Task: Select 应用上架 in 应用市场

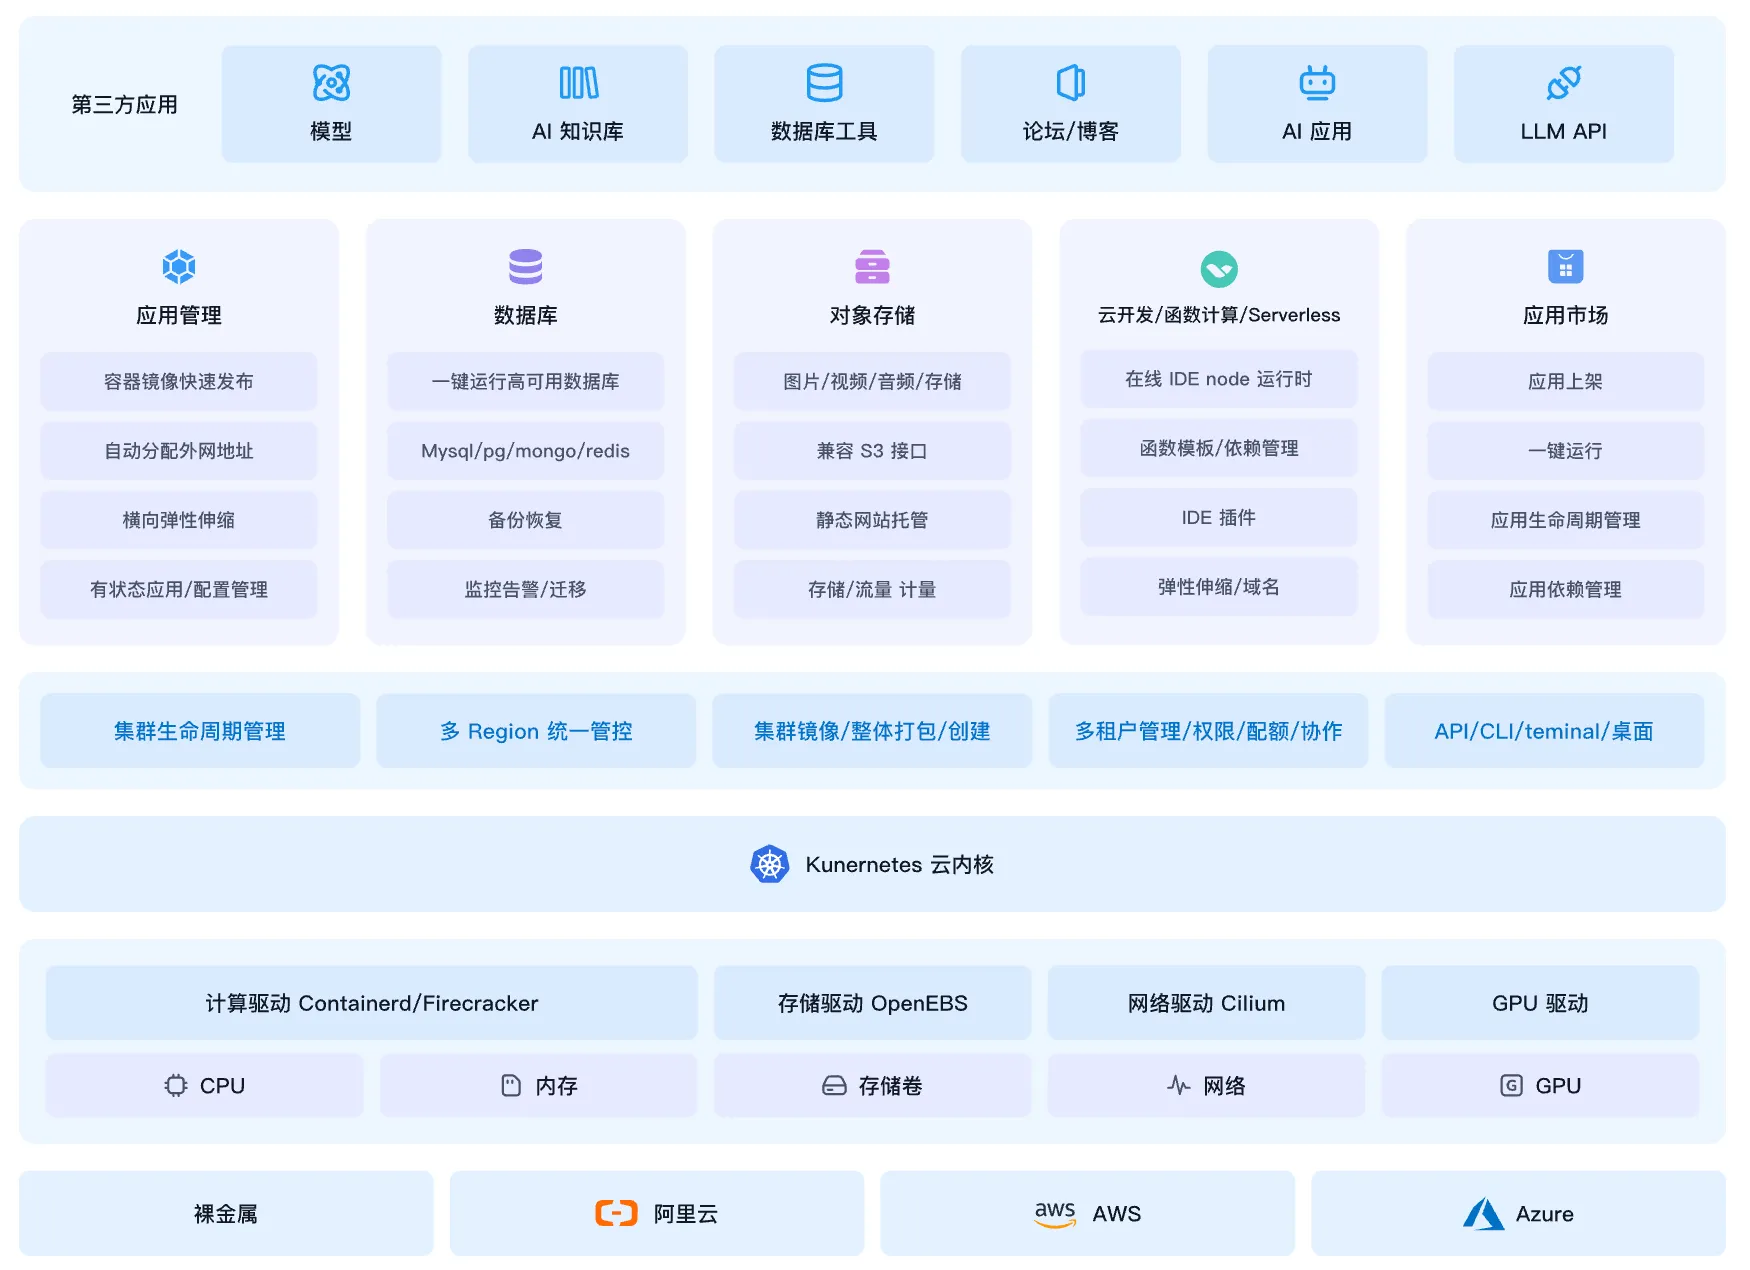Action: tap(1565, 381)
